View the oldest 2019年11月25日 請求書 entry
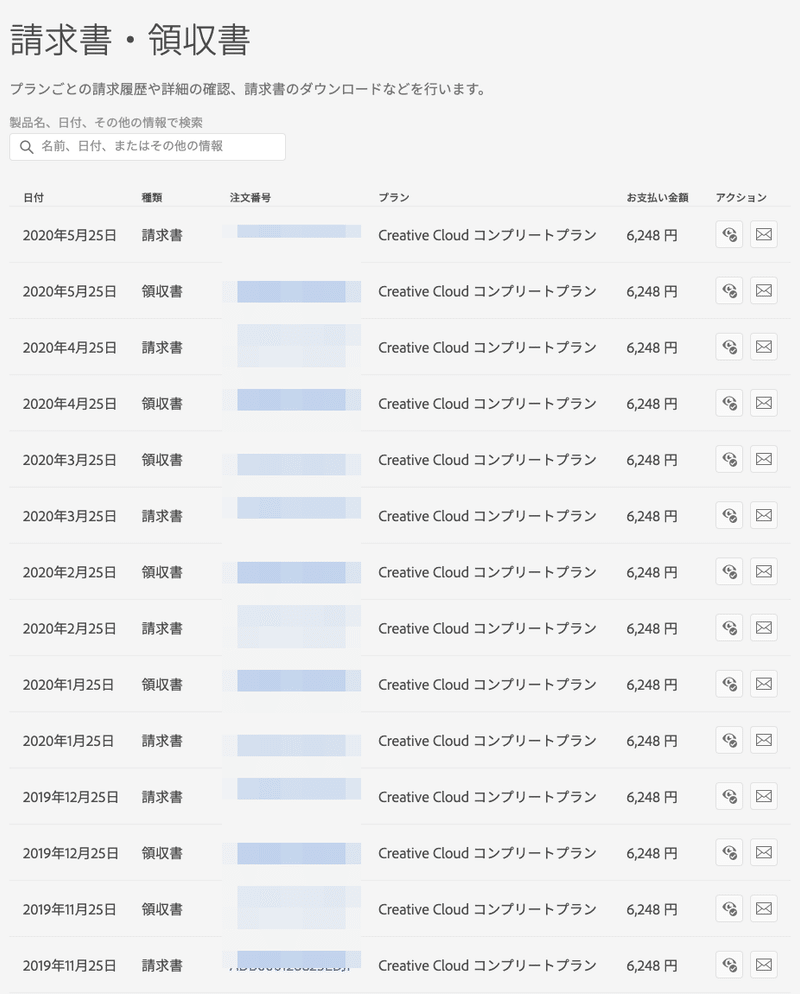 pos(728,965)
